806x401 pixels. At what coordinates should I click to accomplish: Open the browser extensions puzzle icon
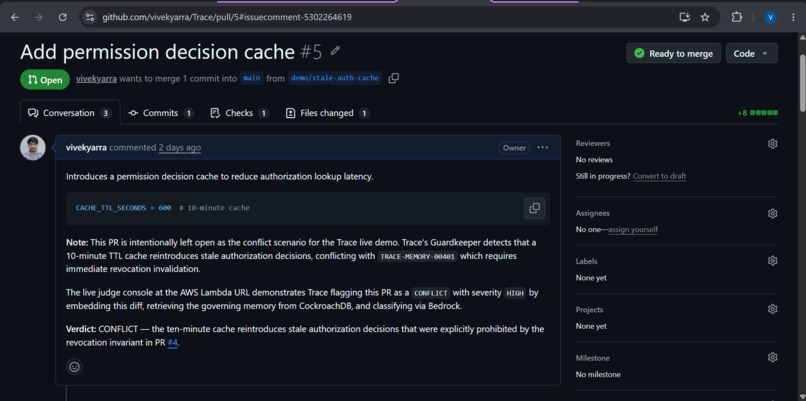point(737,17)
